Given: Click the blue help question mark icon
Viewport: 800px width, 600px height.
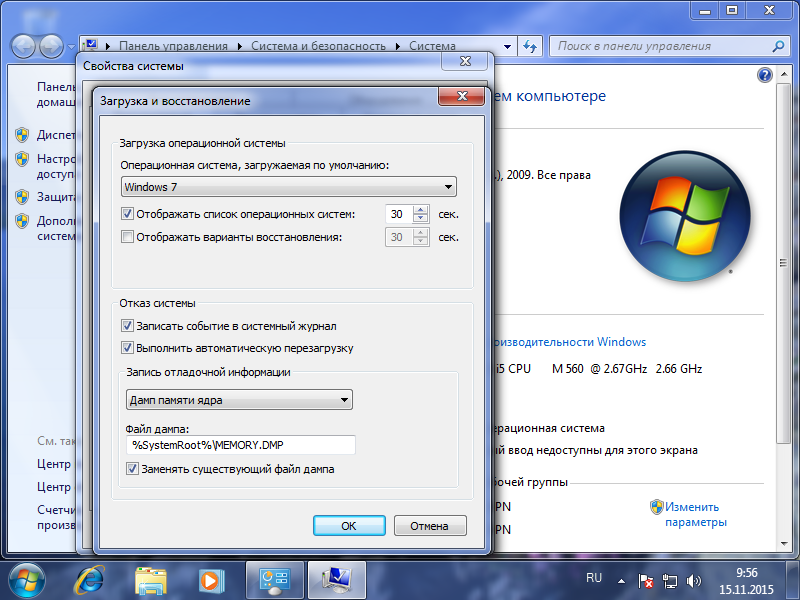Looking at the screenshot, I should [765, 75].
